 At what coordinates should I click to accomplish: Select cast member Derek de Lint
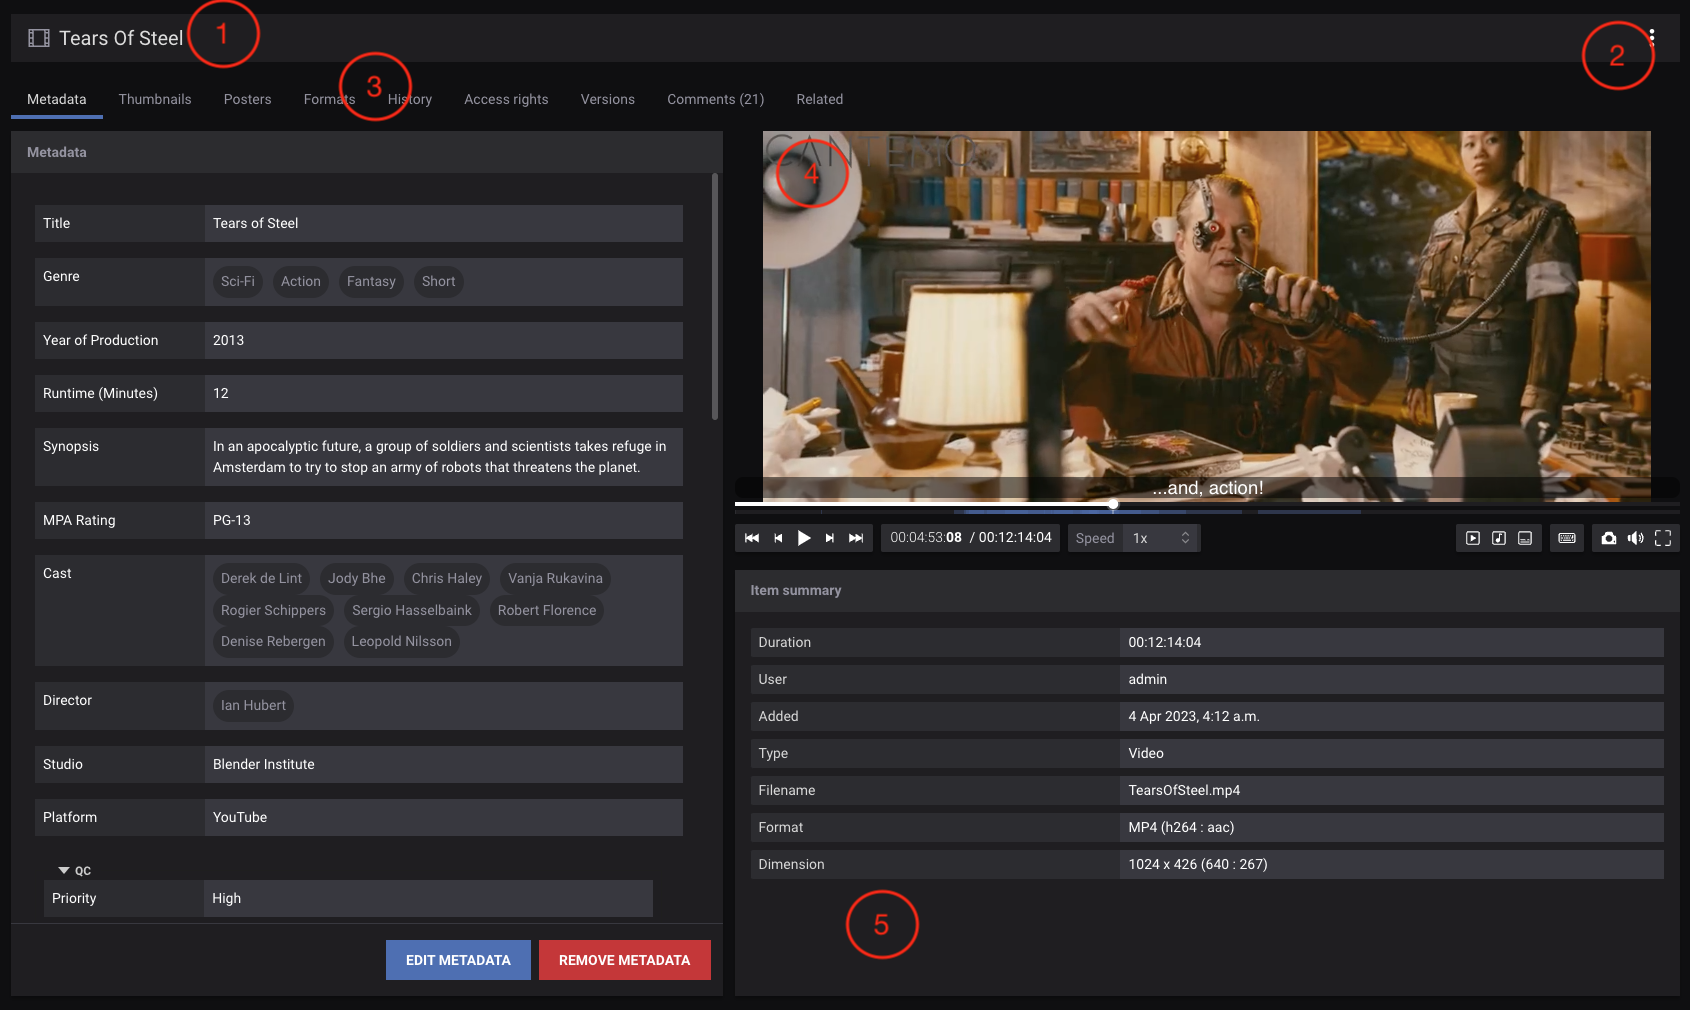261,579
